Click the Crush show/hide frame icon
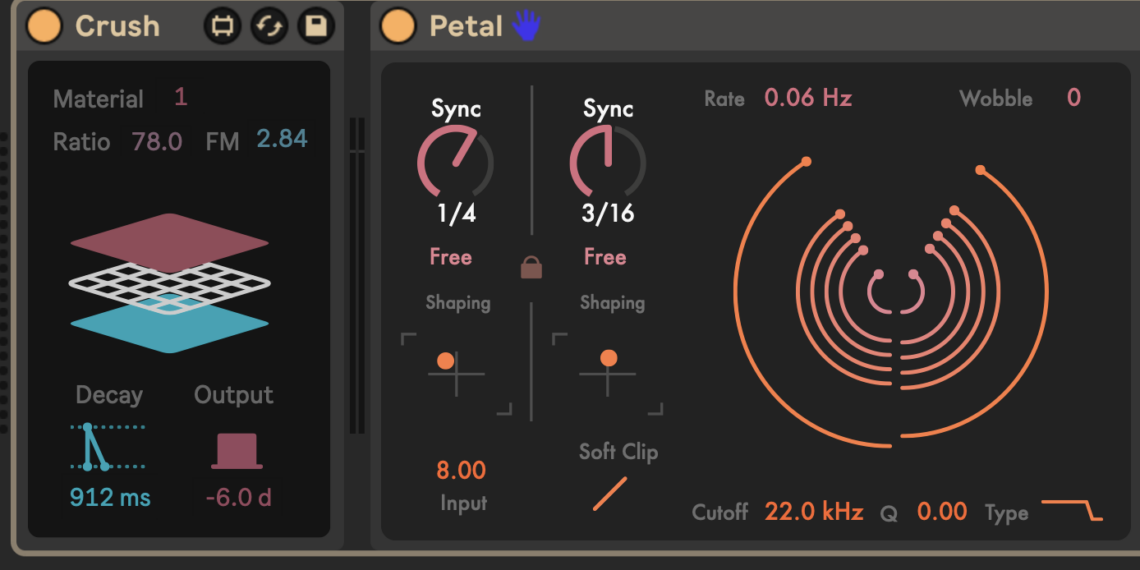Image resolution: width=1140 pixels, height=570 pixels. 222,26
